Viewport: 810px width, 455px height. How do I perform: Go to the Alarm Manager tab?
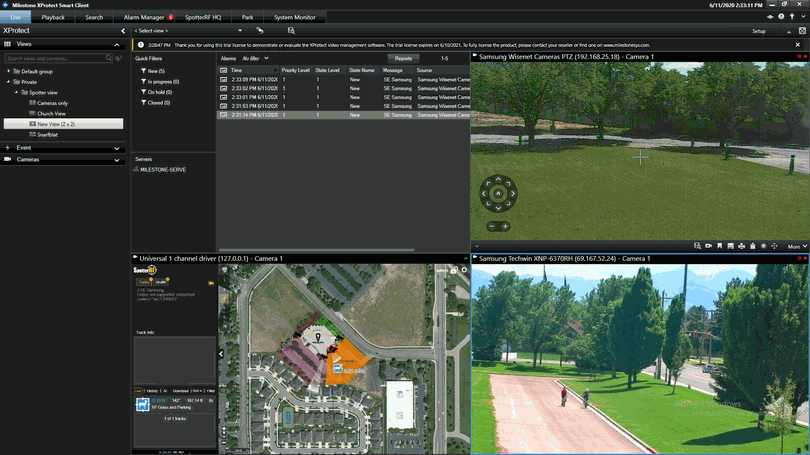point(144,17)
